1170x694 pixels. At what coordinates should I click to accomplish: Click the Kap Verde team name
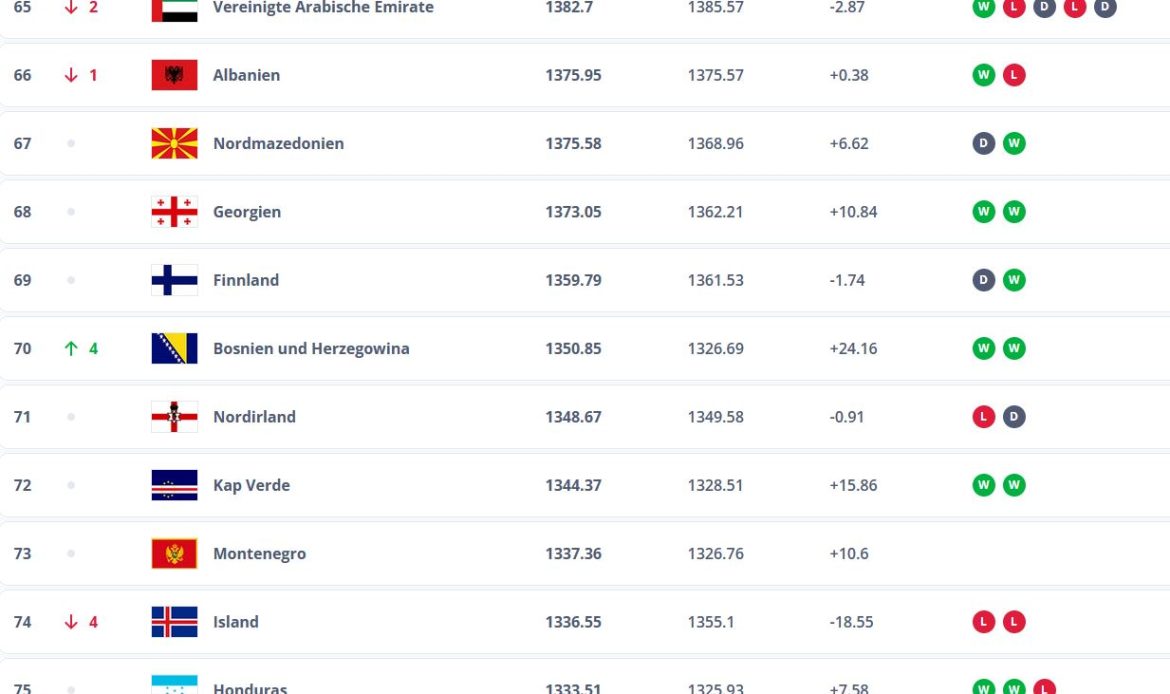pyautogui.click(x=251, y=485)
